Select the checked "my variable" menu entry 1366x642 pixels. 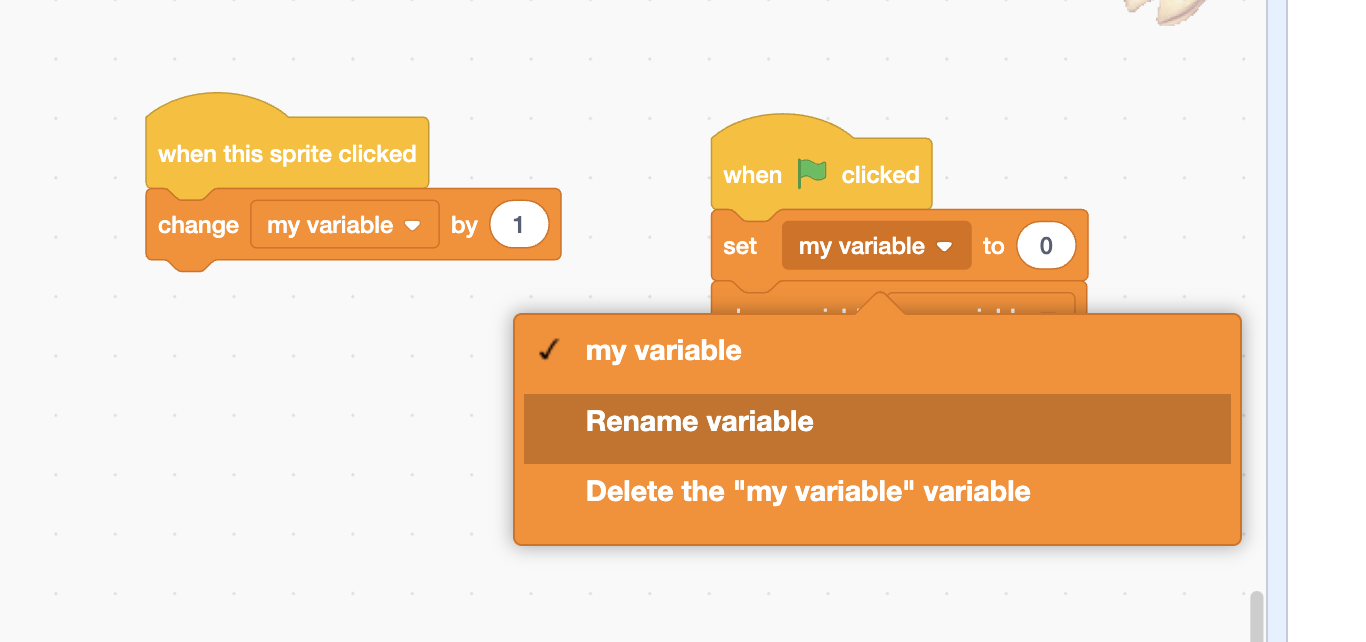(x=664, y=351)
